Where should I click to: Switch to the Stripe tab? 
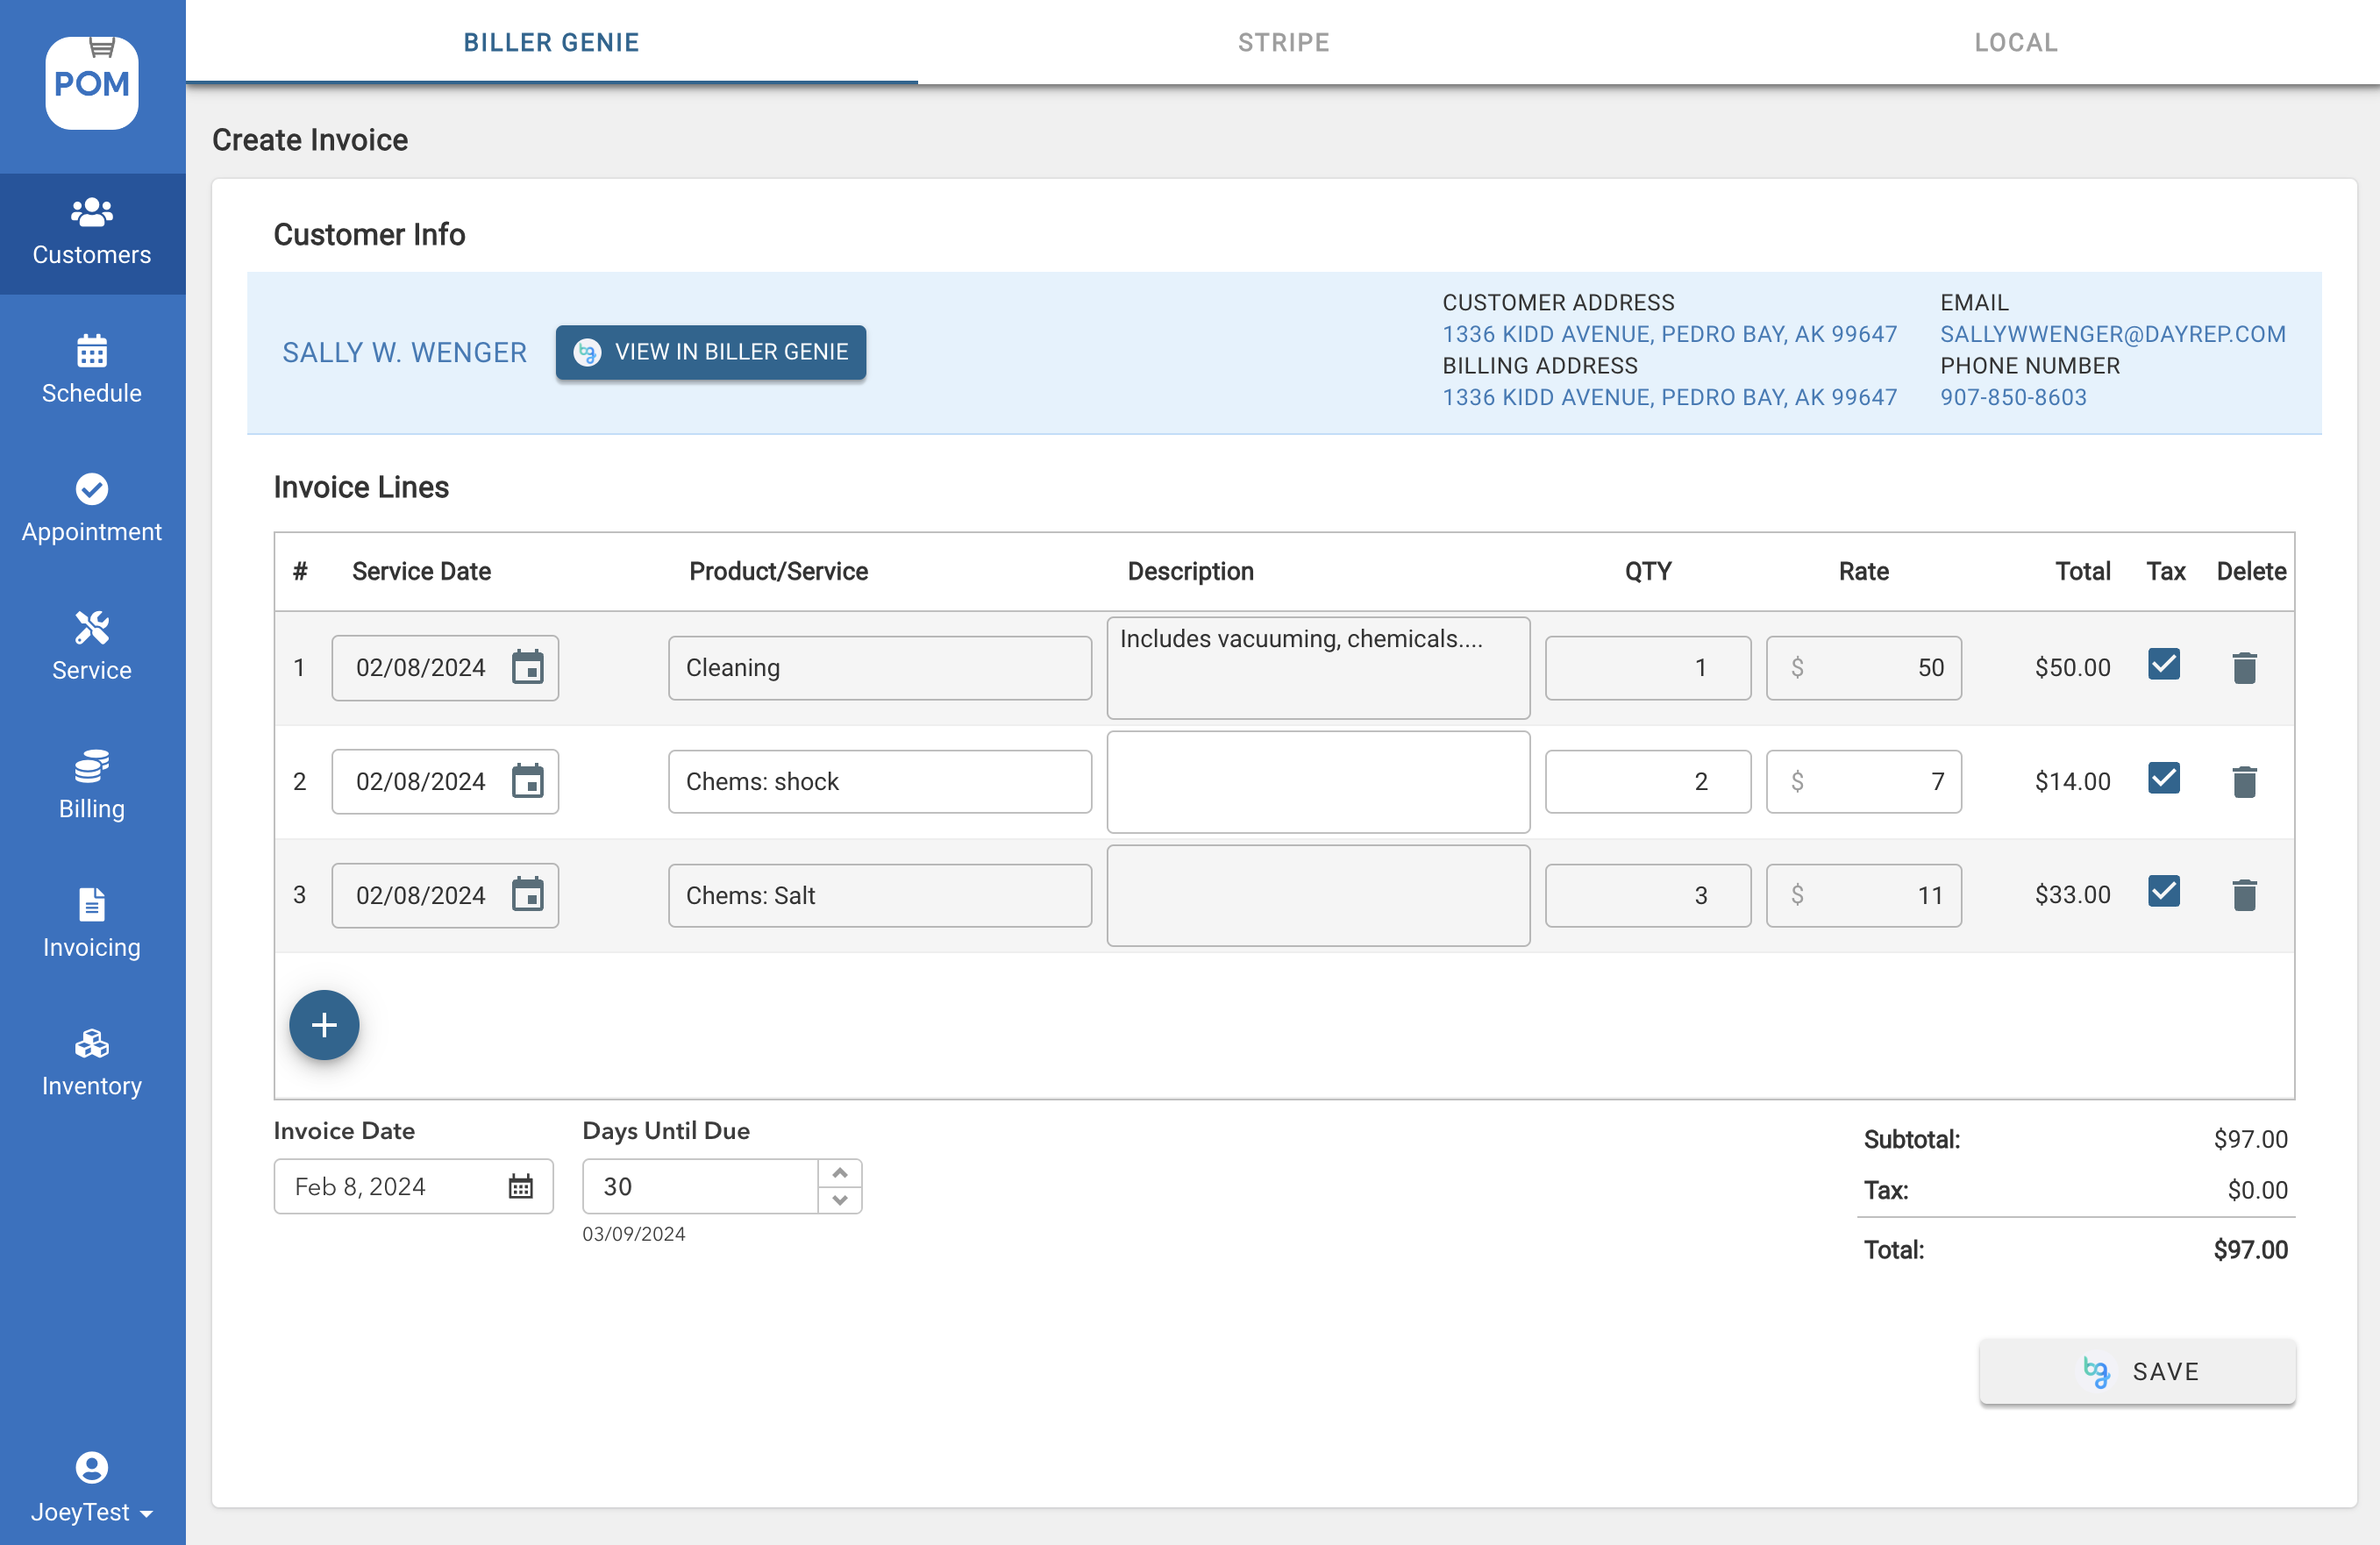1283,42
